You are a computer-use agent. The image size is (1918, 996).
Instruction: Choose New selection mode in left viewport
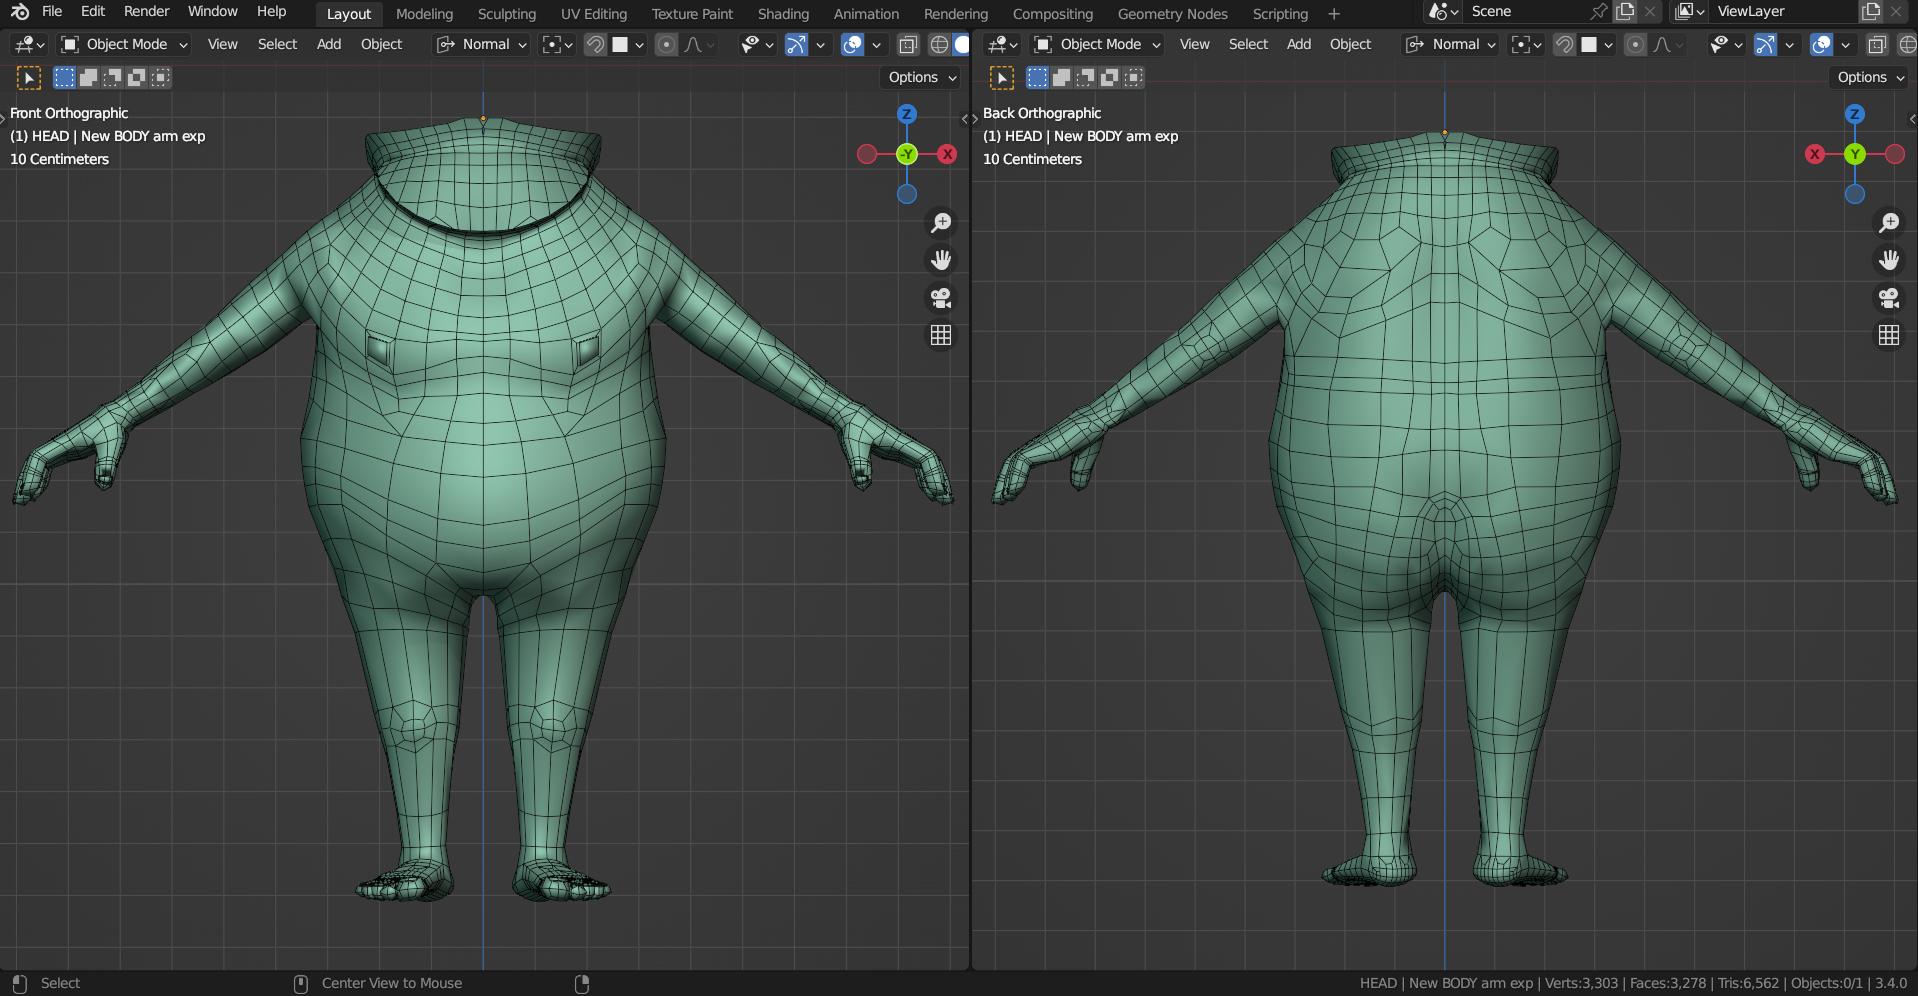point(64,77)
